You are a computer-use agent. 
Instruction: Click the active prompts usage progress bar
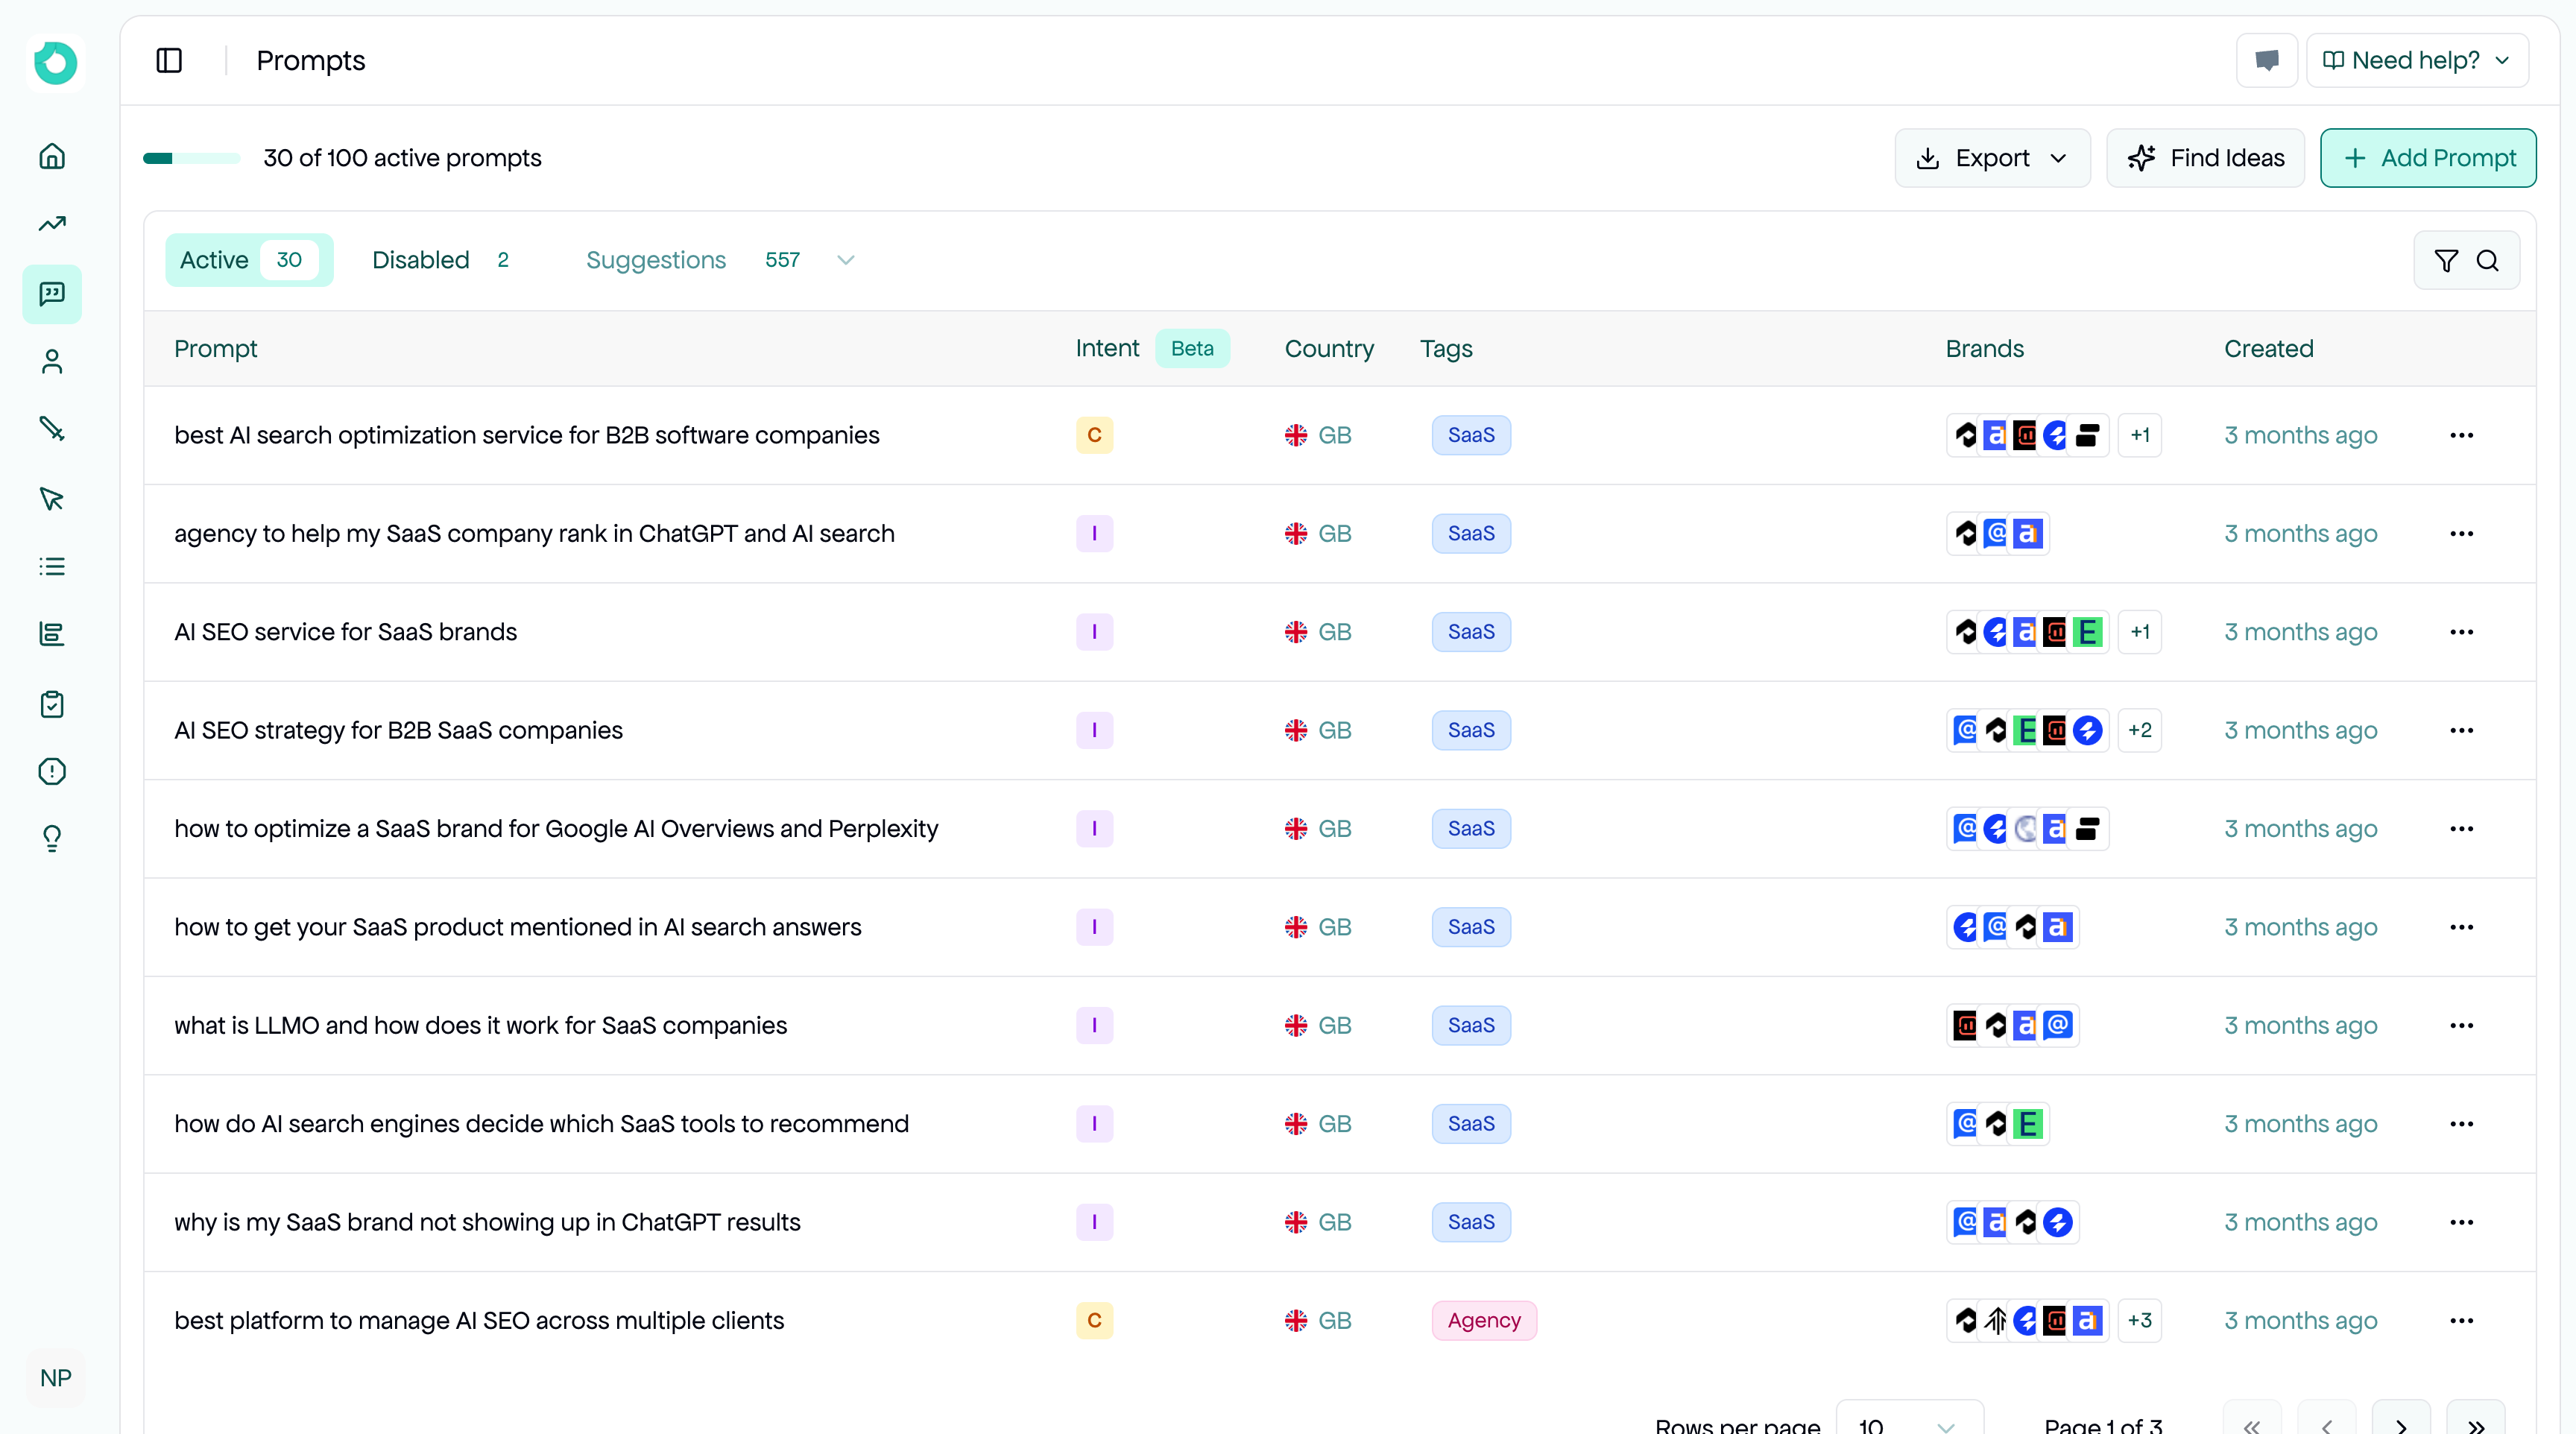pos(191,158)
